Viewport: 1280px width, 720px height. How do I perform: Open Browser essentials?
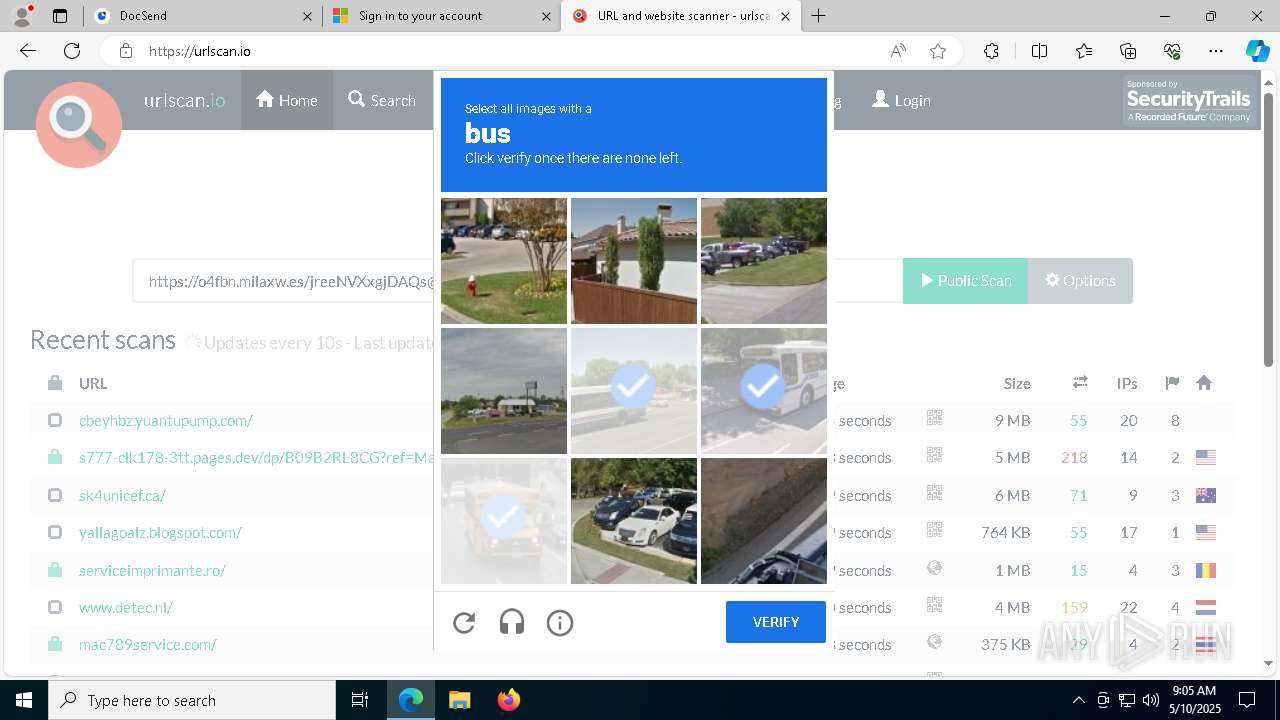[x=1172, y=51]
